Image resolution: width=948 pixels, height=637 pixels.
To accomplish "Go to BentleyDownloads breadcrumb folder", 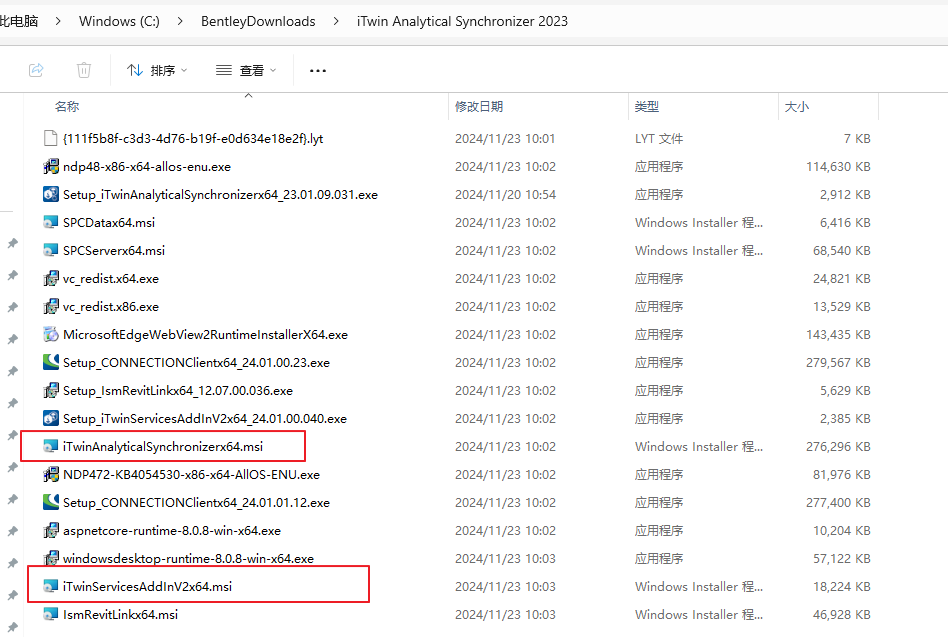I will [258, 21].
